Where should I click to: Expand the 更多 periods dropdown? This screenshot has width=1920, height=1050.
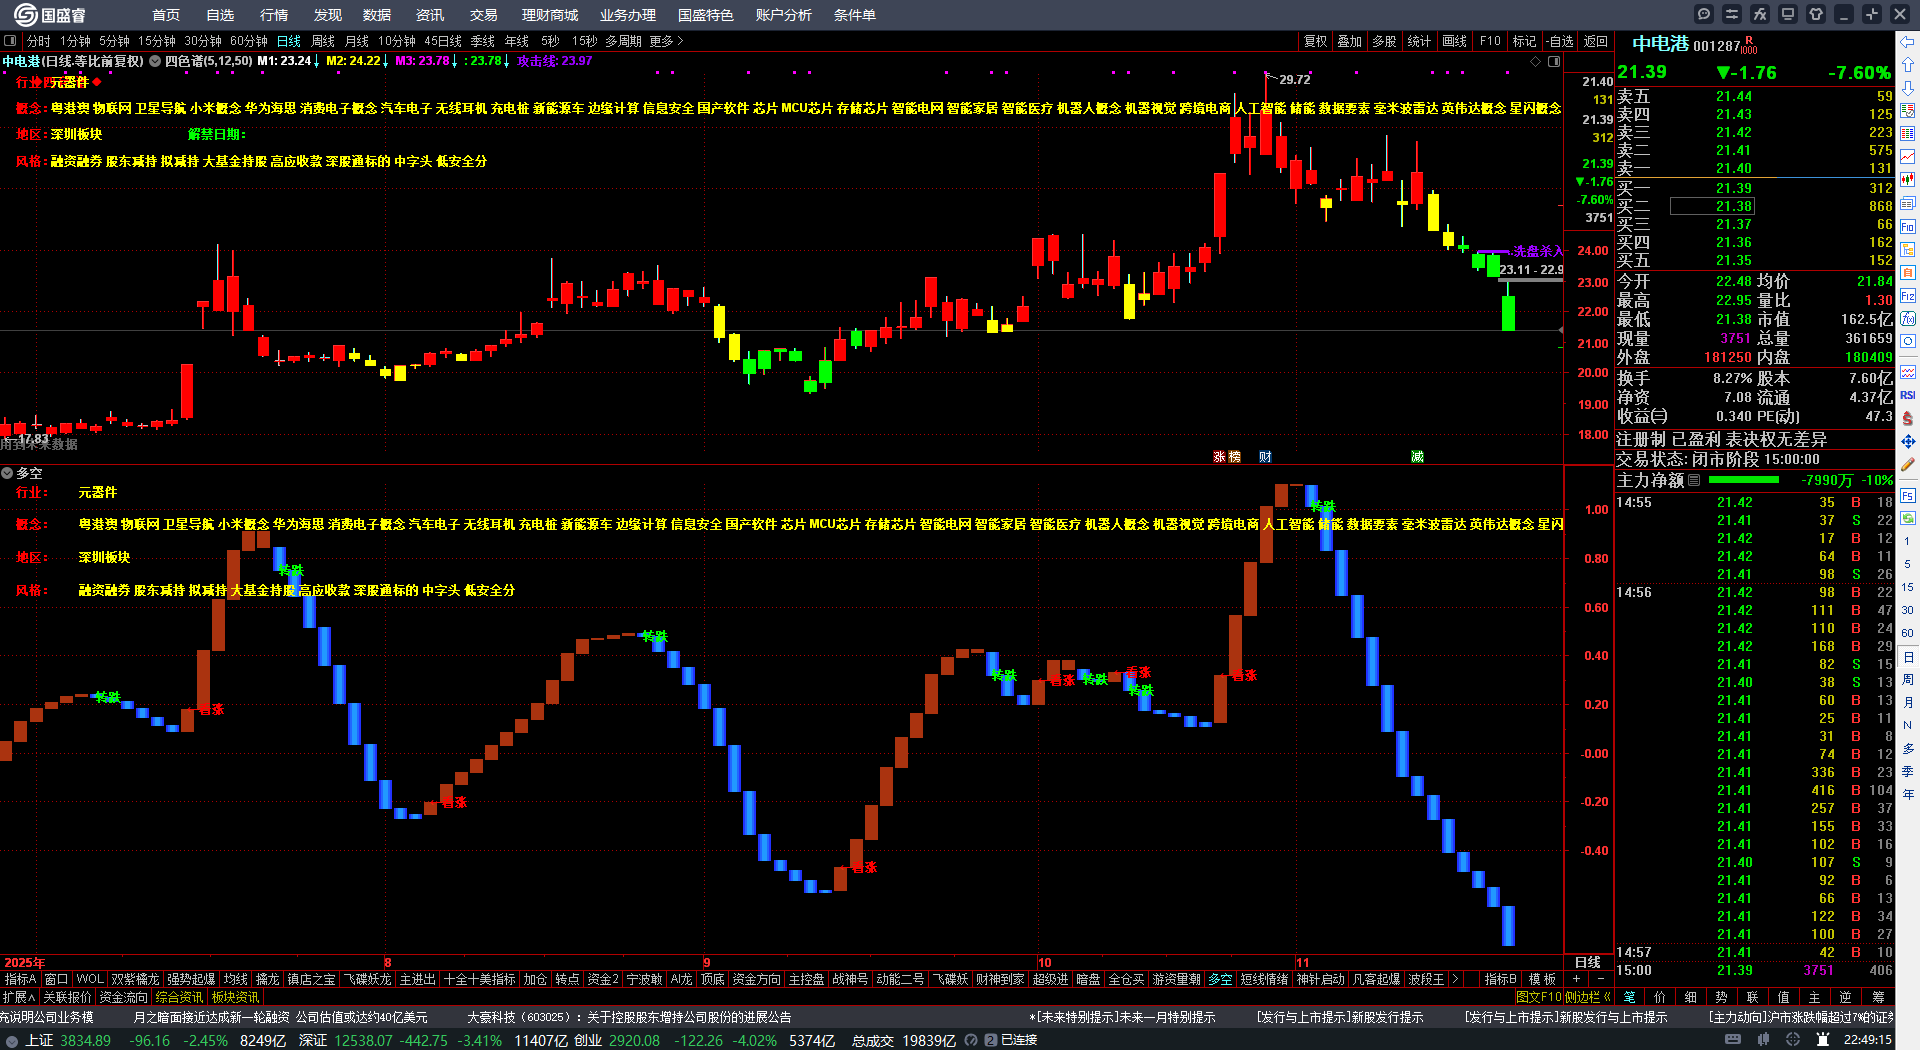pyautogui.click(x=666, y=41)
